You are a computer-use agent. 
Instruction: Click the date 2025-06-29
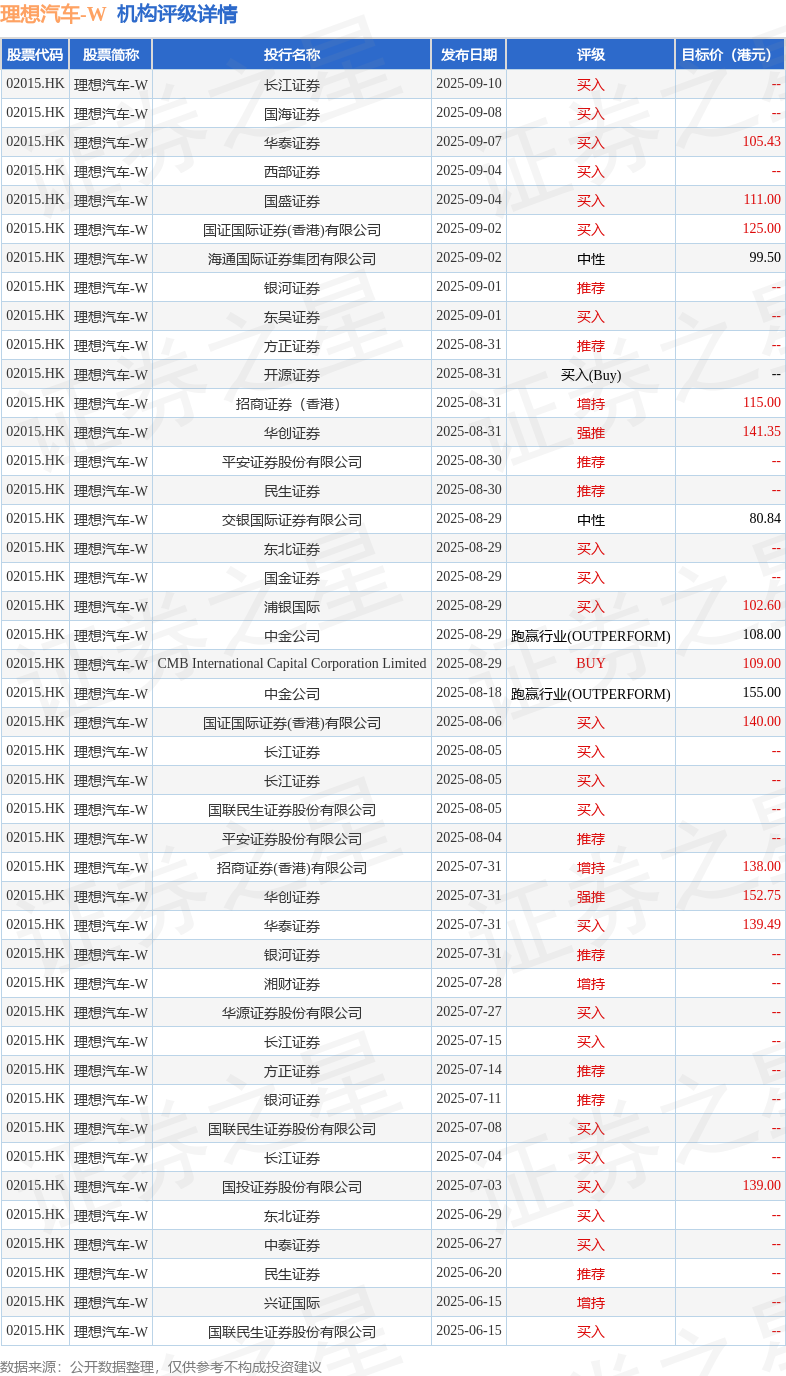pos(469,1215)
